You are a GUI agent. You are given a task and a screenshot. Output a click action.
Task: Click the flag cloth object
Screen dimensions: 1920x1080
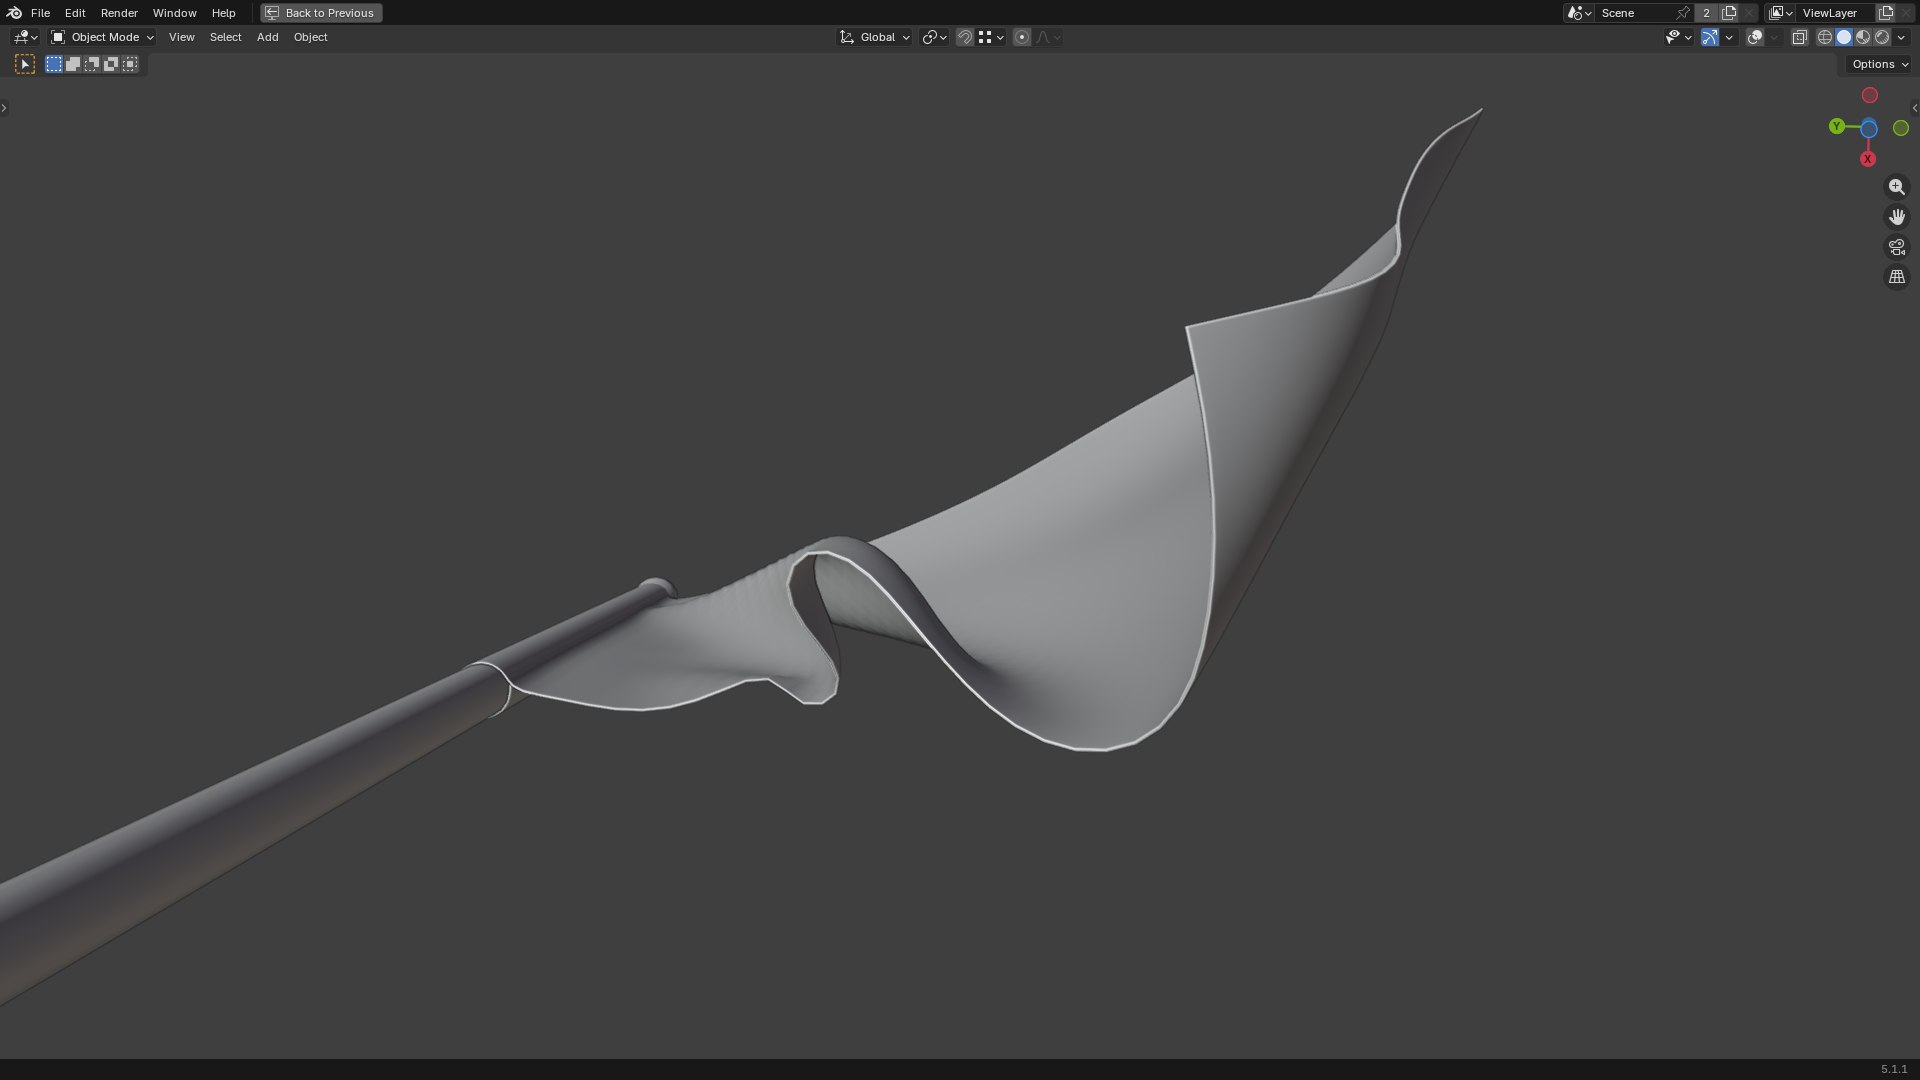[1080, 560]
